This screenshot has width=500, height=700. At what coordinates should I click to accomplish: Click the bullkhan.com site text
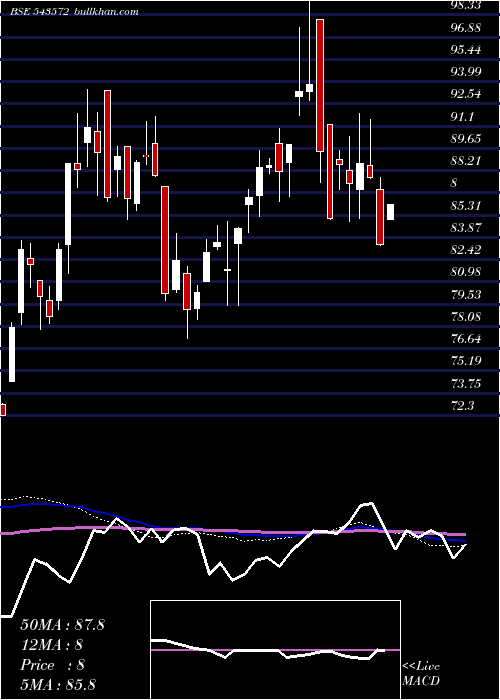pyautogui.click(x=105, y=12)
